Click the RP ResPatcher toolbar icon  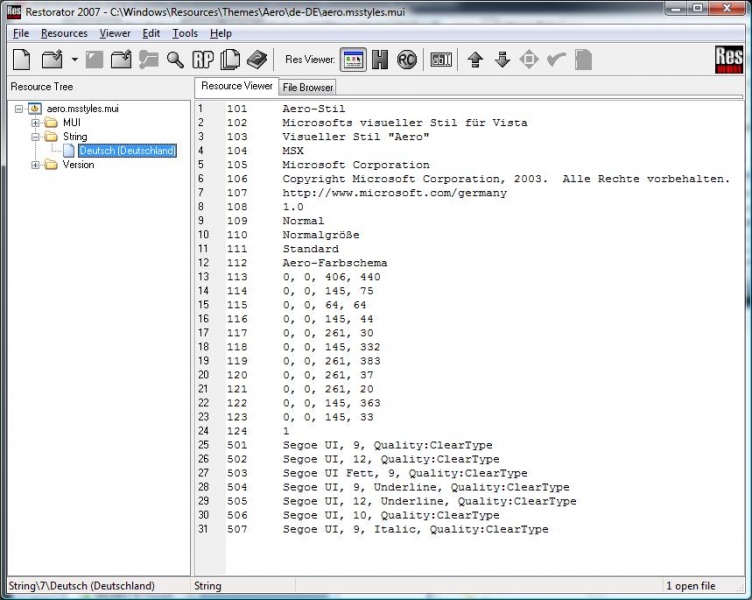[x=203, y=60]
